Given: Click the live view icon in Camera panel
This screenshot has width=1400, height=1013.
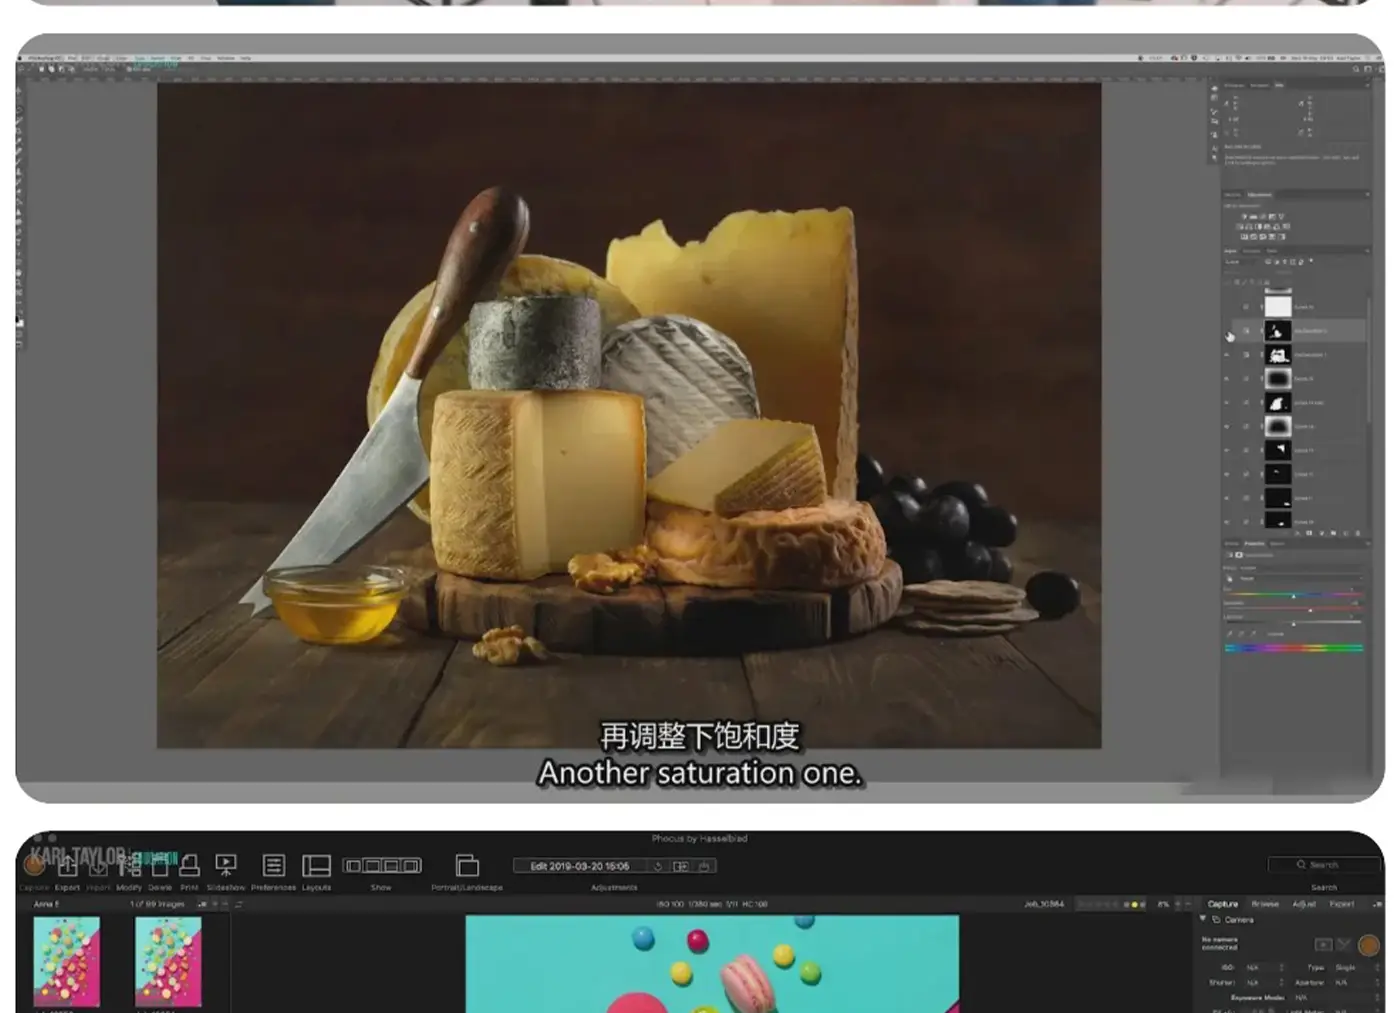Looking at the screenshot, I should 1323,944.
